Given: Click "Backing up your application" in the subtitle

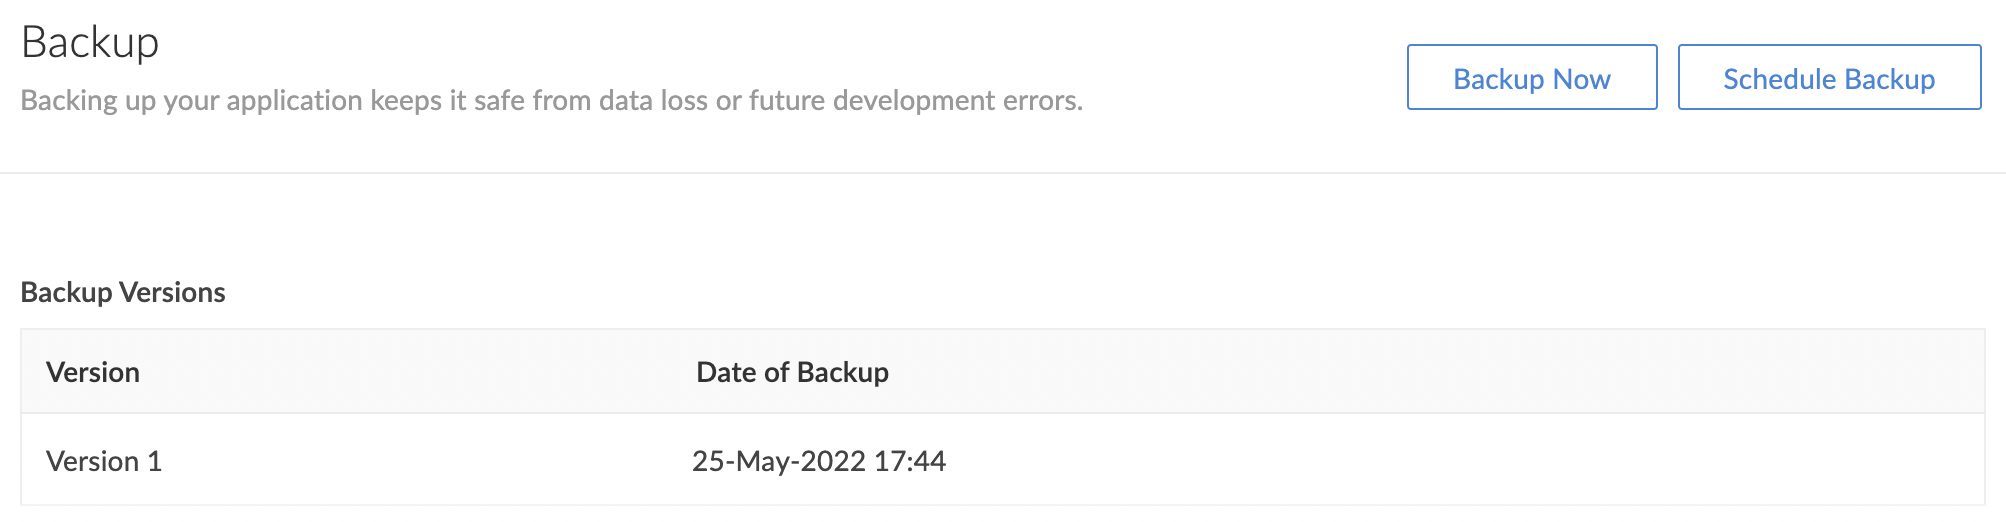Looking at the screenshot, I should tap(191, 100).
